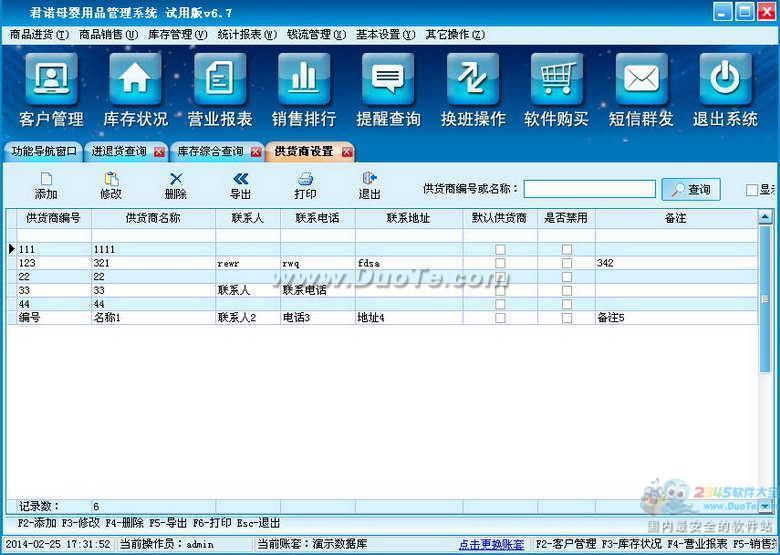Viewport: 780px width, 555px height.
Task: Click the 添加 add supplier toolbar button
Action: click(46, 186)
